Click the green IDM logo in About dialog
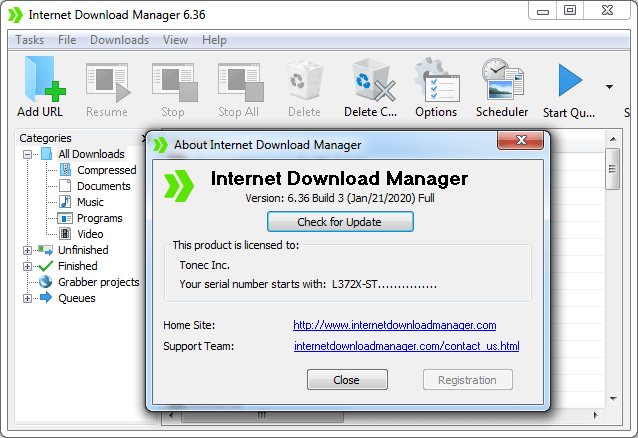The image size is (638, 438). pos(179,186)
